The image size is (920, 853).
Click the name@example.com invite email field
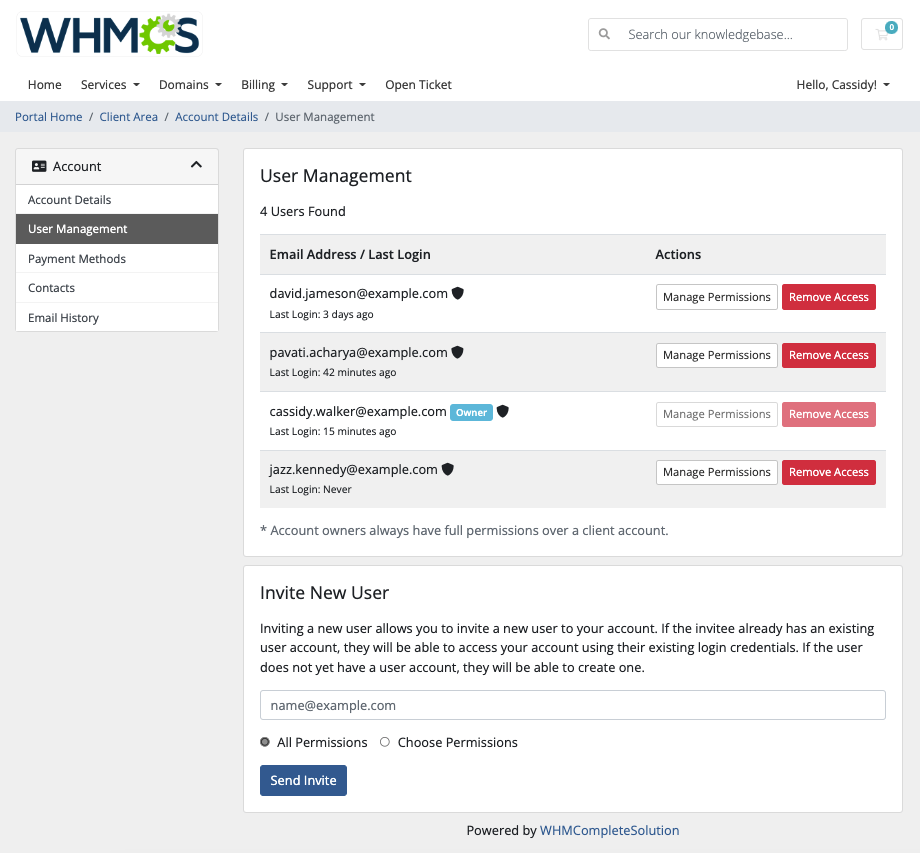pos(573,705)
